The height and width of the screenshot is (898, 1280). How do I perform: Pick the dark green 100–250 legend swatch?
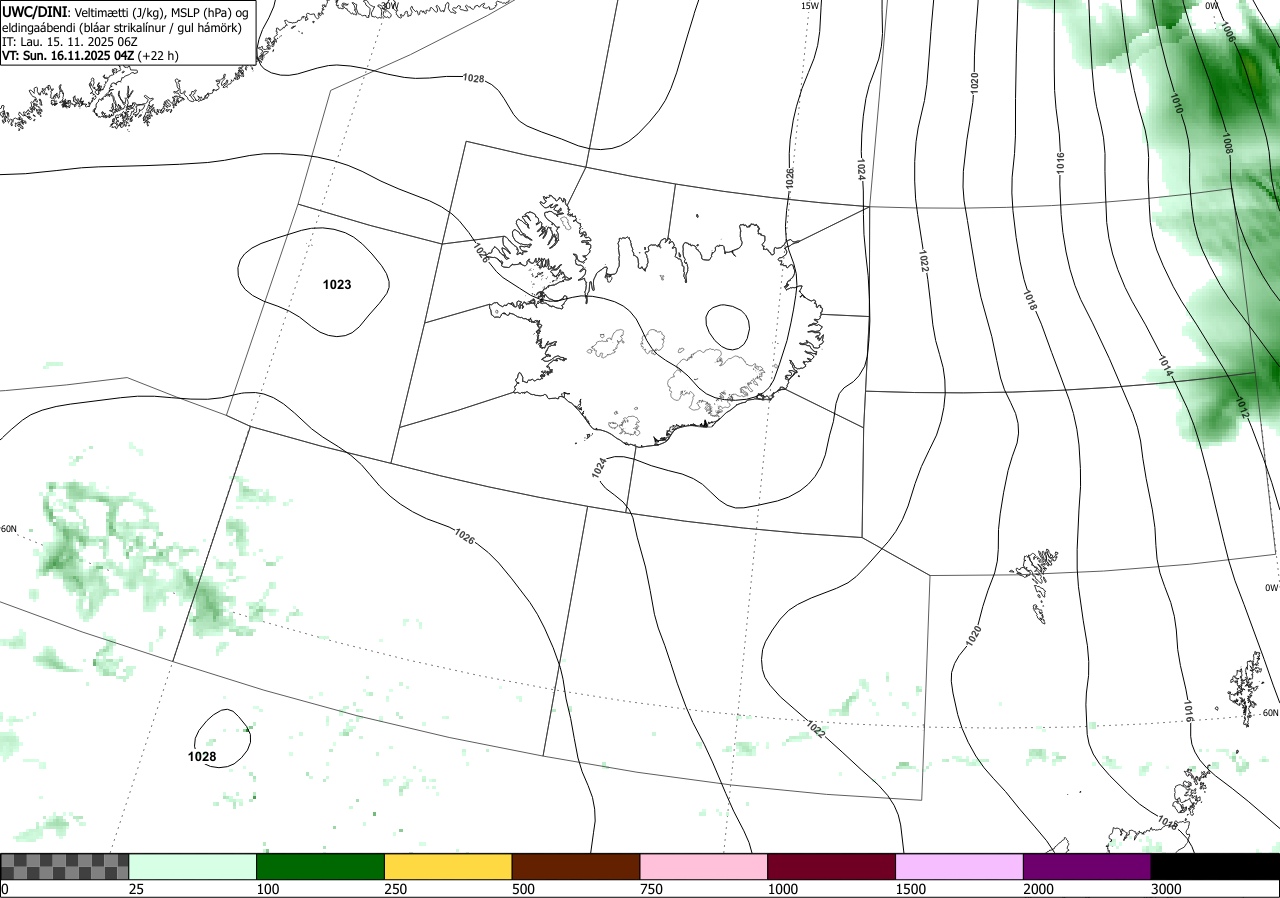tap(321, 866)
